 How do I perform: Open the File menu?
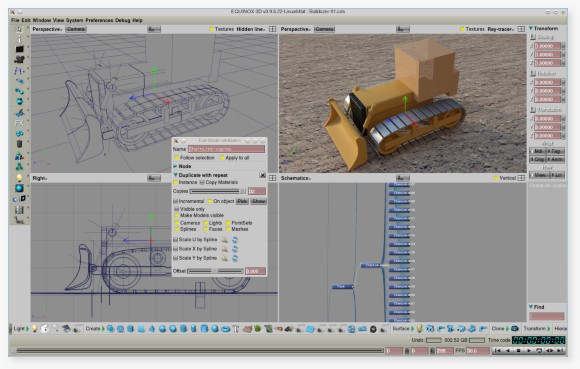[15, 20]
